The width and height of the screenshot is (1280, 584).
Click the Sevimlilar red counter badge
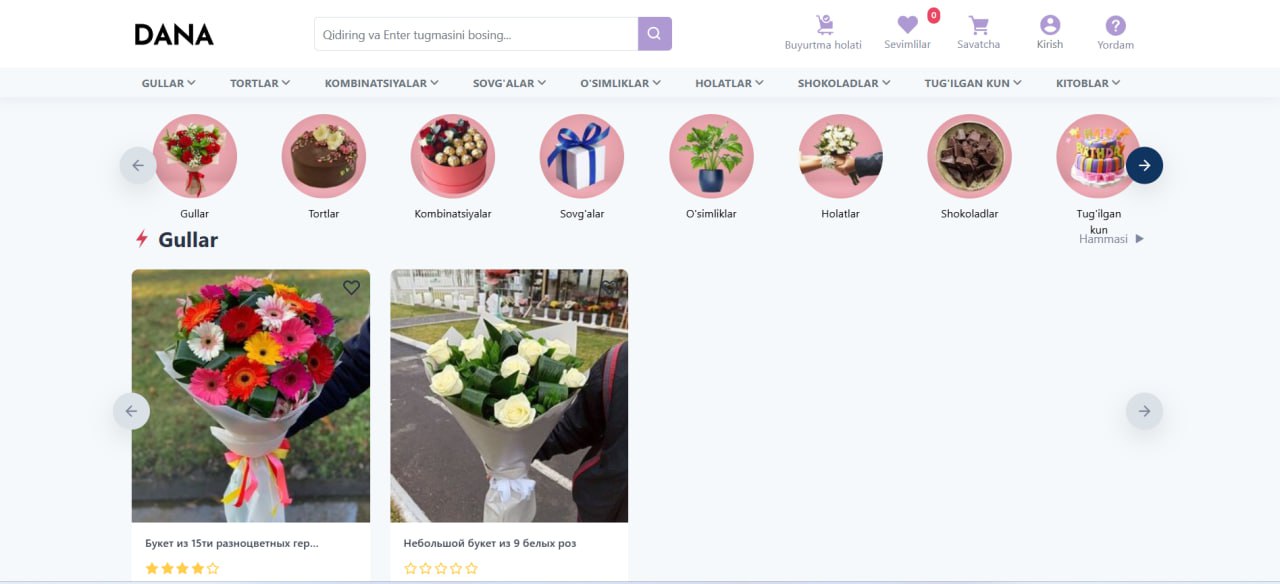[x=933, y=15]
